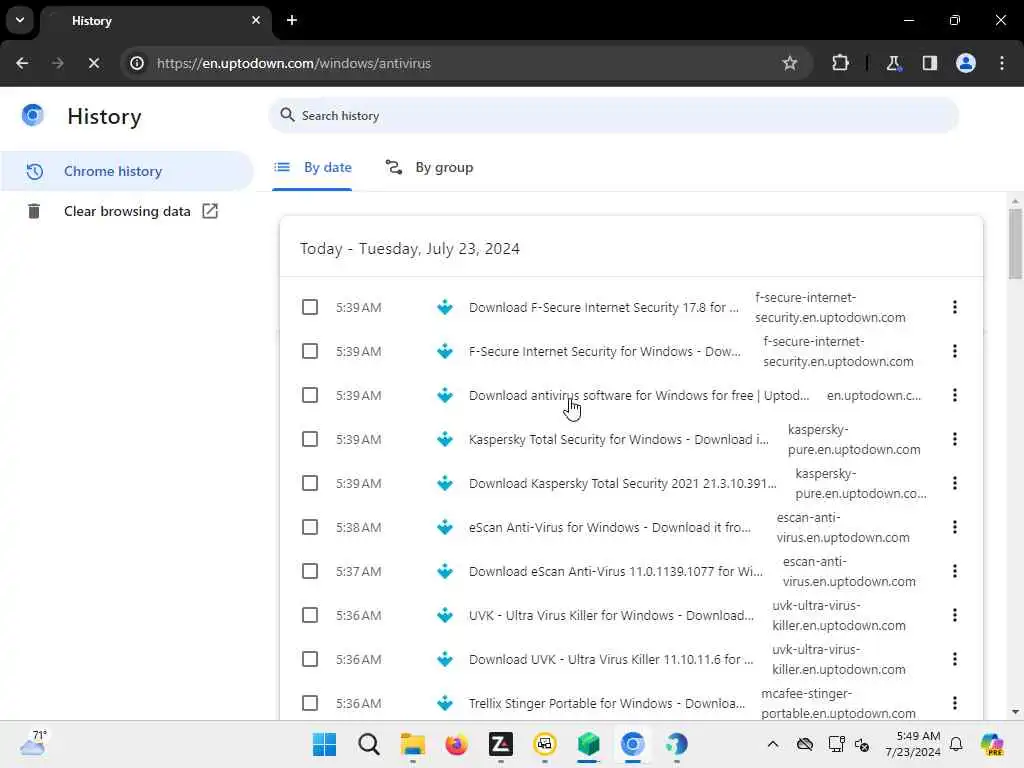Check the Download UVK 11.10.11.6 entry

(x=310, y=659)
